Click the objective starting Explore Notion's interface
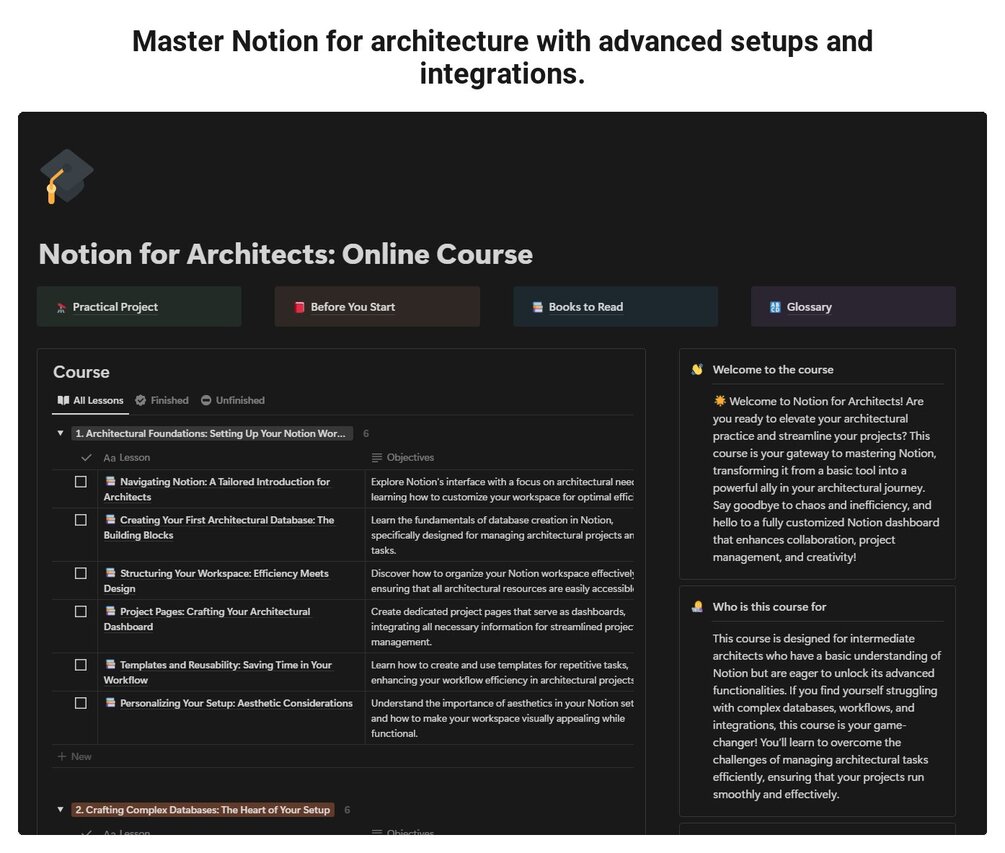 (x=502, y=489)
